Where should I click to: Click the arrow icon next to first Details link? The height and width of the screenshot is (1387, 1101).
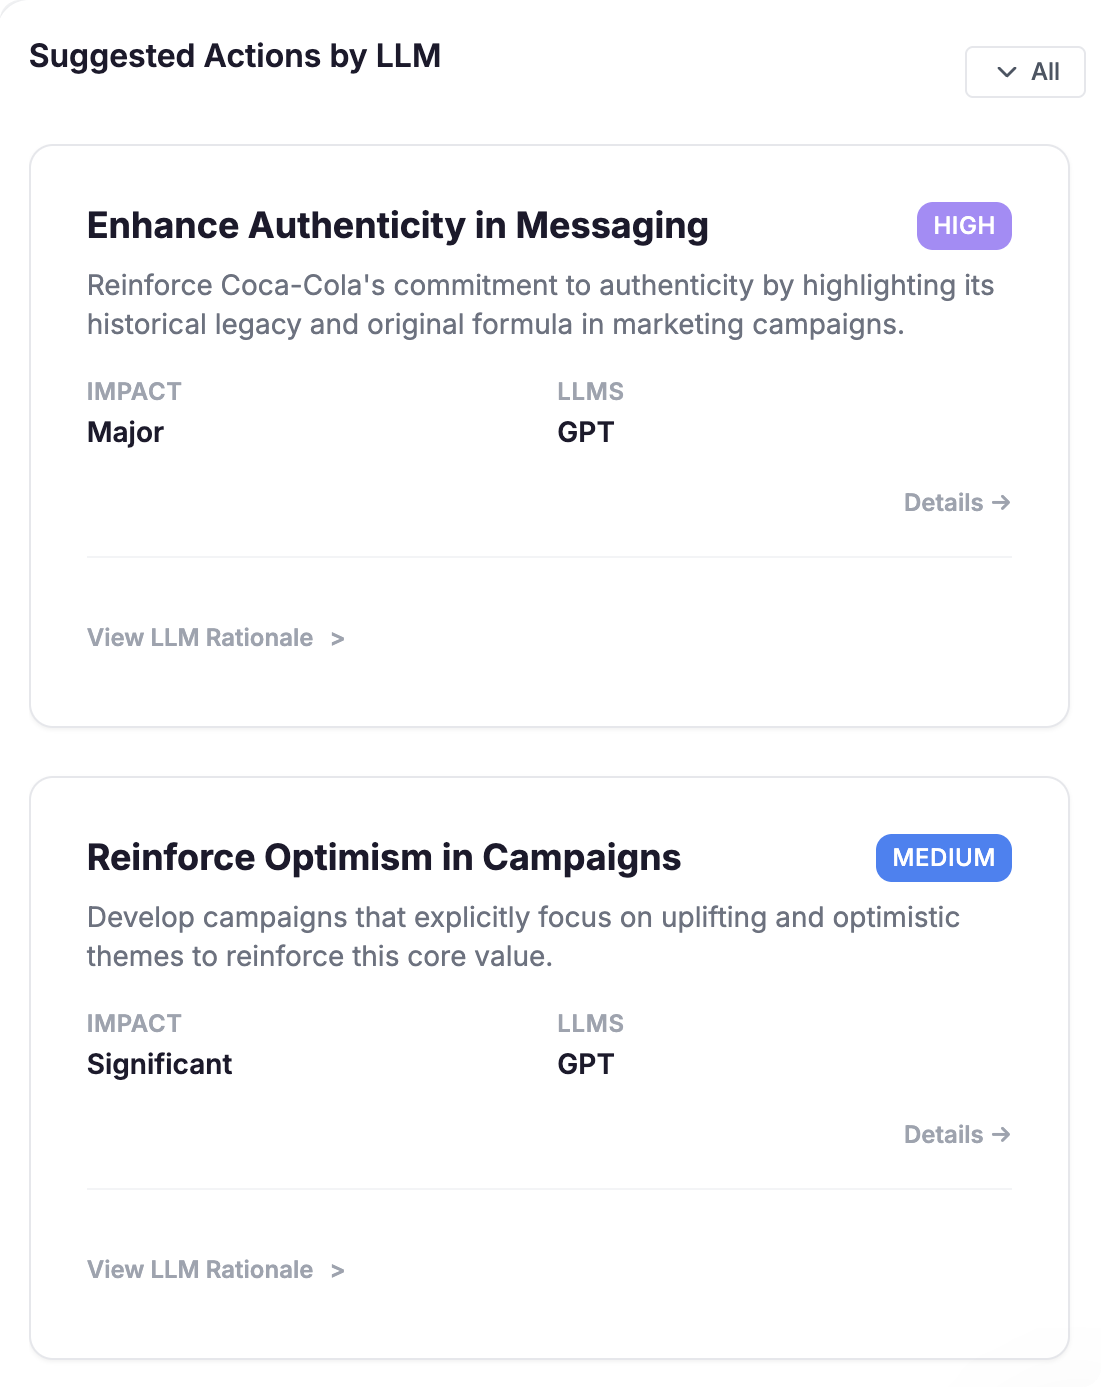(1001, 503)
